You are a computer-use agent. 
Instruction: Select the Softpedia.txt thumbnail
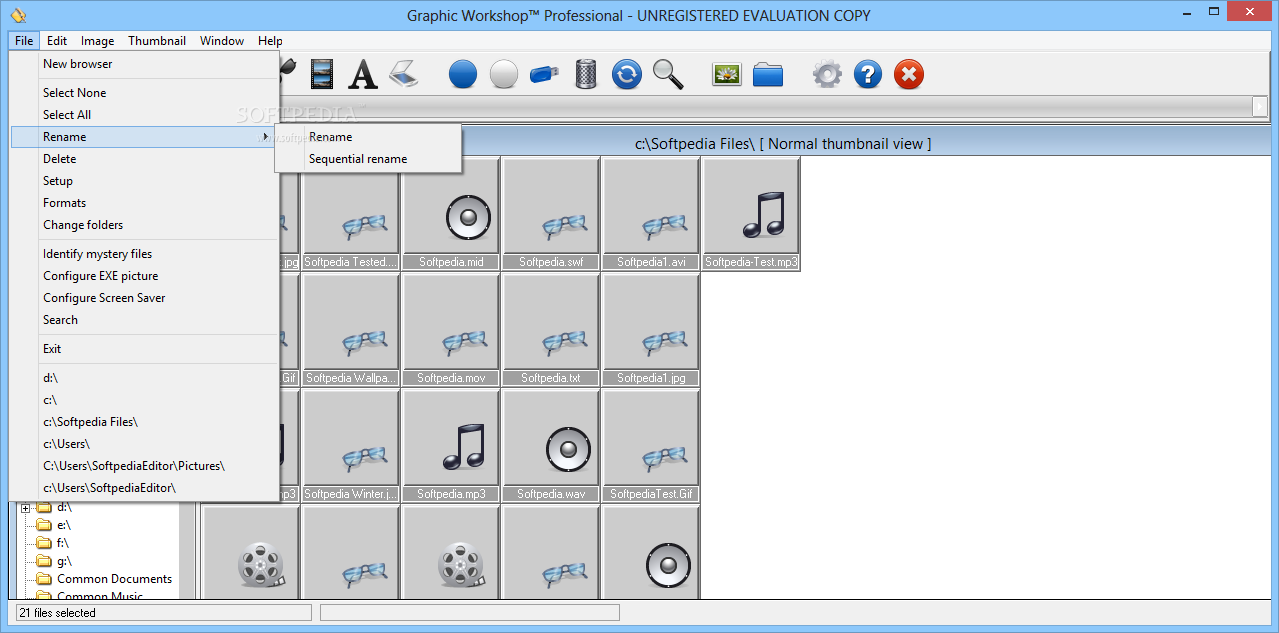(551, 330)
